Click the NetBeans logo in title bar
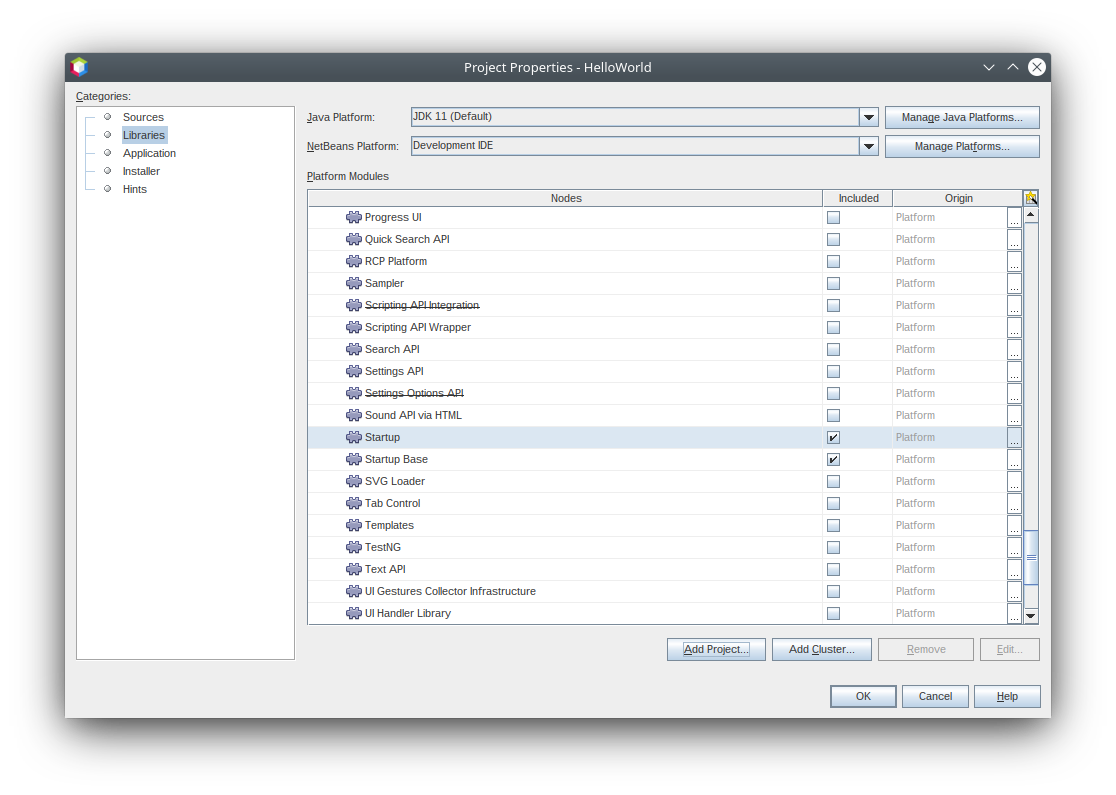Image resolution: width=1116 pixels, height=795 pixels. 79,67
